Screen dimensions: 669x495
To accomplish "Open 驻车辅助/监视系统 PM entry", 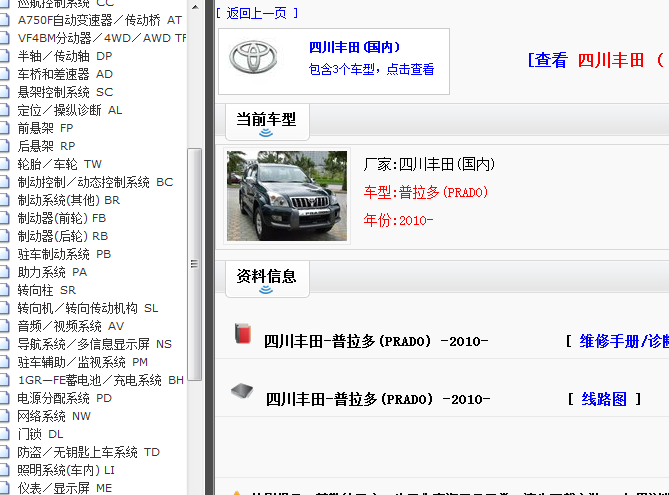I will point(82,362).
